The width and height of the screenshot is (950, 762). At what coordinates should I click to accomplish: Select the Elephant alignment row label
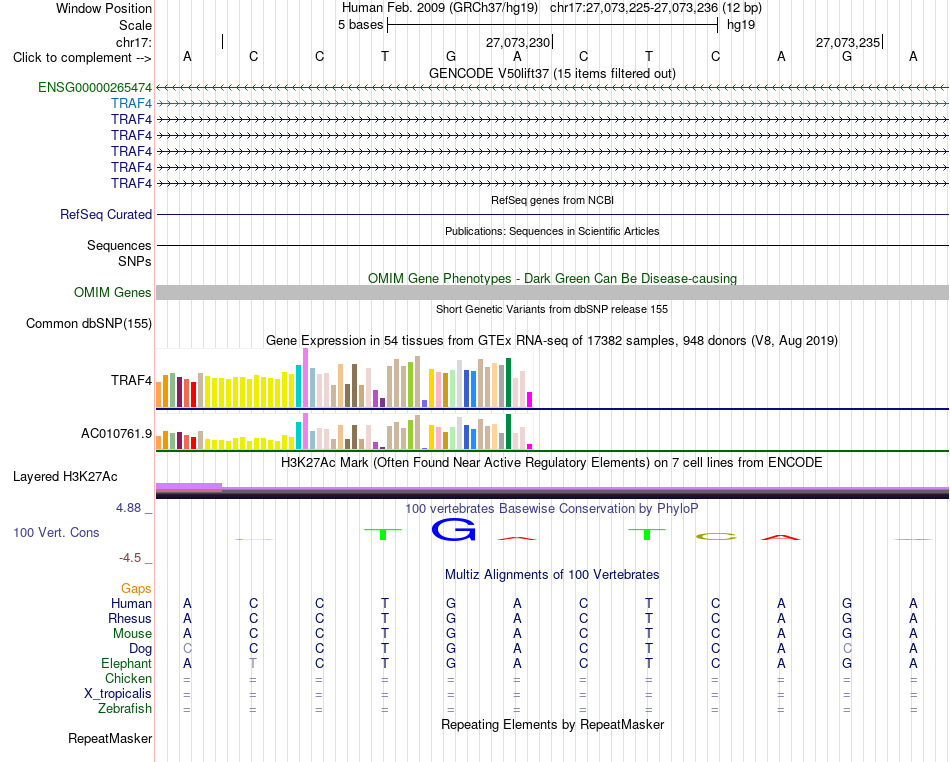pos(126,664)
